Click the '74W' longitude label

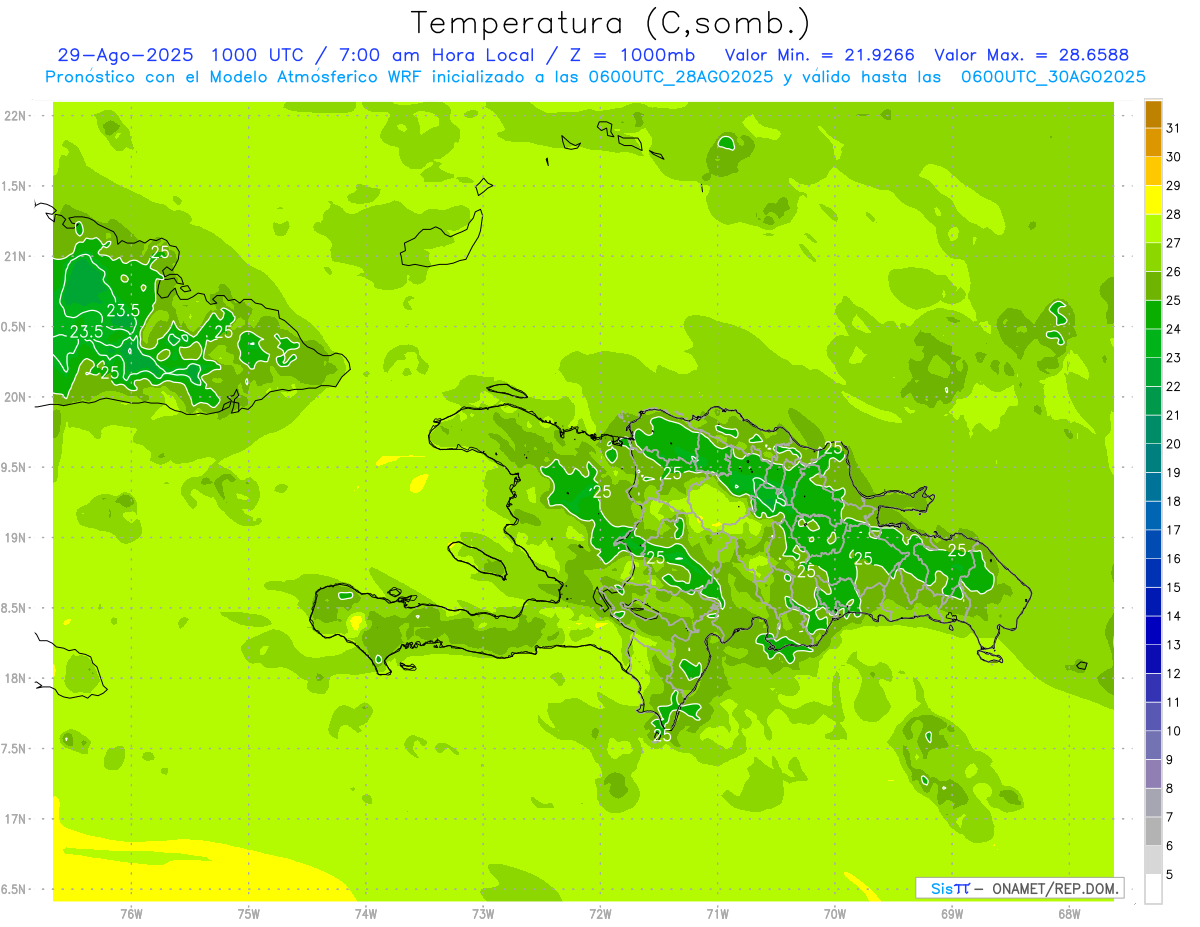point(366,914)
